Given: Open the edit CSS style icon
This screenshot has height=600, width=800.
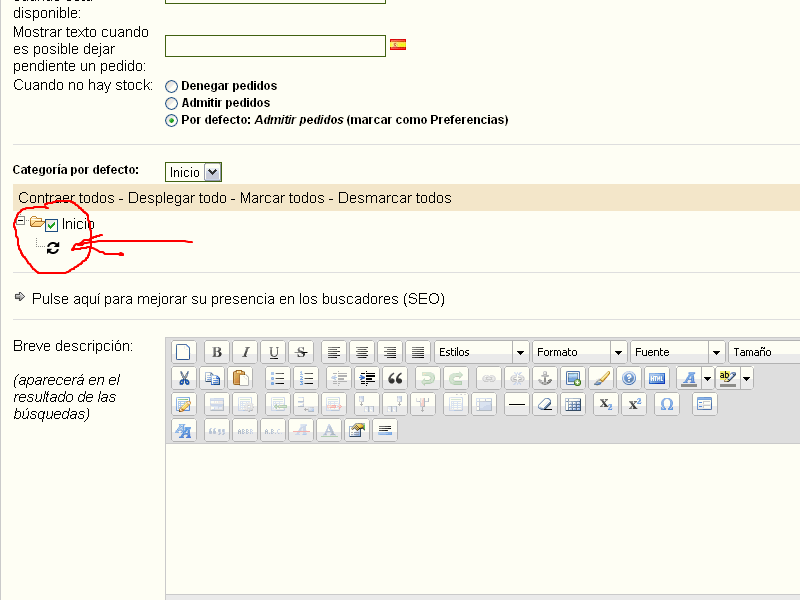Looking at the screenshot, I should [184, 431].
